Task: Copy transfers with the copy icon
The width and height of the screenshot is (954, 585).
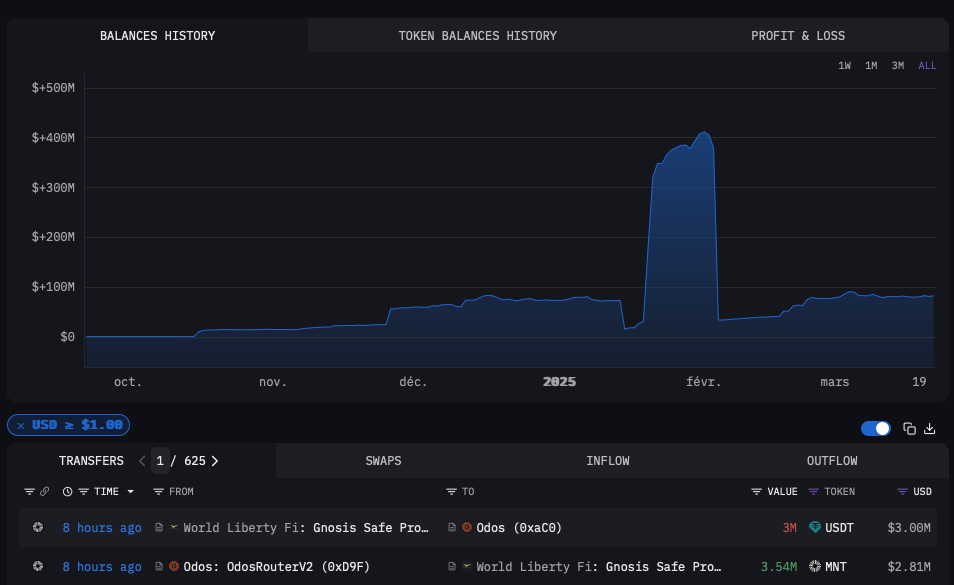Action: 910,429
